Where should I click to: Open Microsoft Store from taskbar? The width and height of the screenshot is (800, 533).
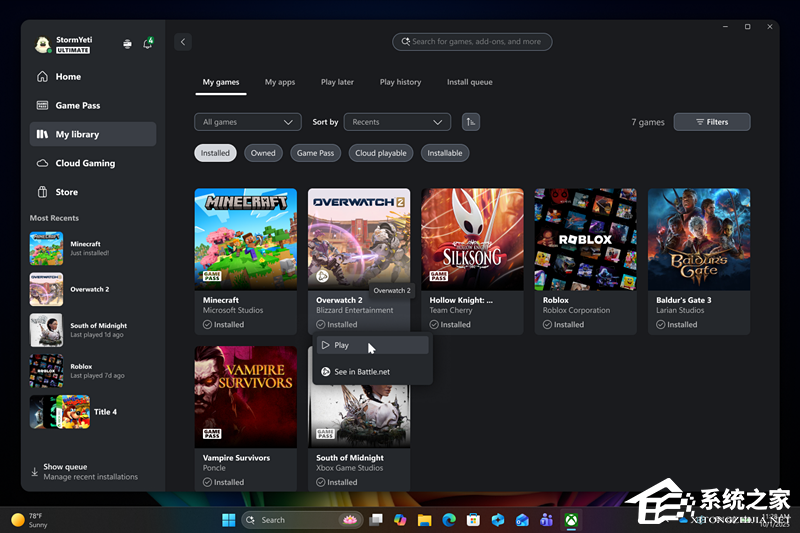click(473, 520)
